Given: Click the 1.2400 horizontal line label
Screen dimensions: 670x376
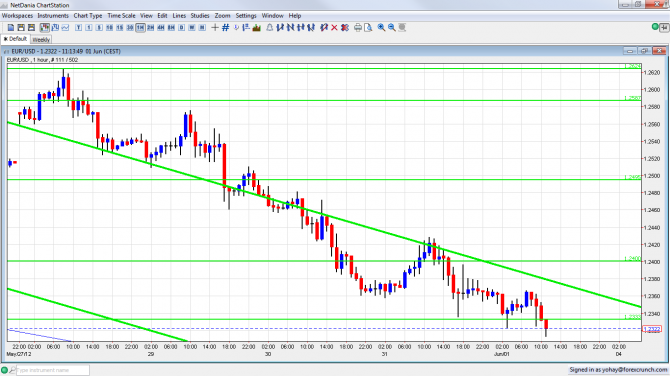Looking at the screenshot, I should (632, 258).
